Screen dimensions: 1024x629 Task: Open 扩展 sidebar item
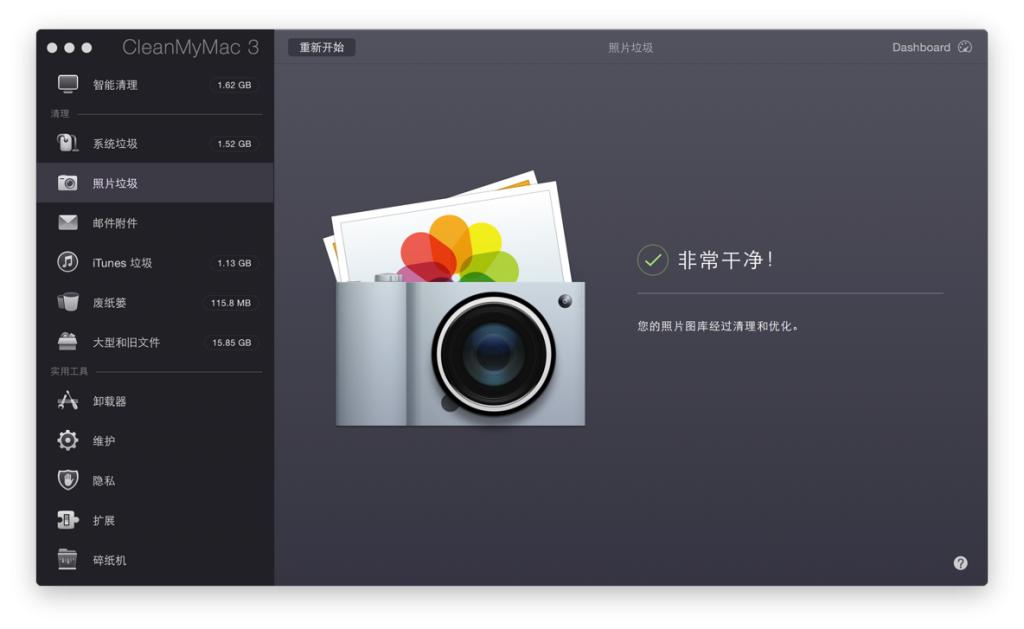(155, 521)
